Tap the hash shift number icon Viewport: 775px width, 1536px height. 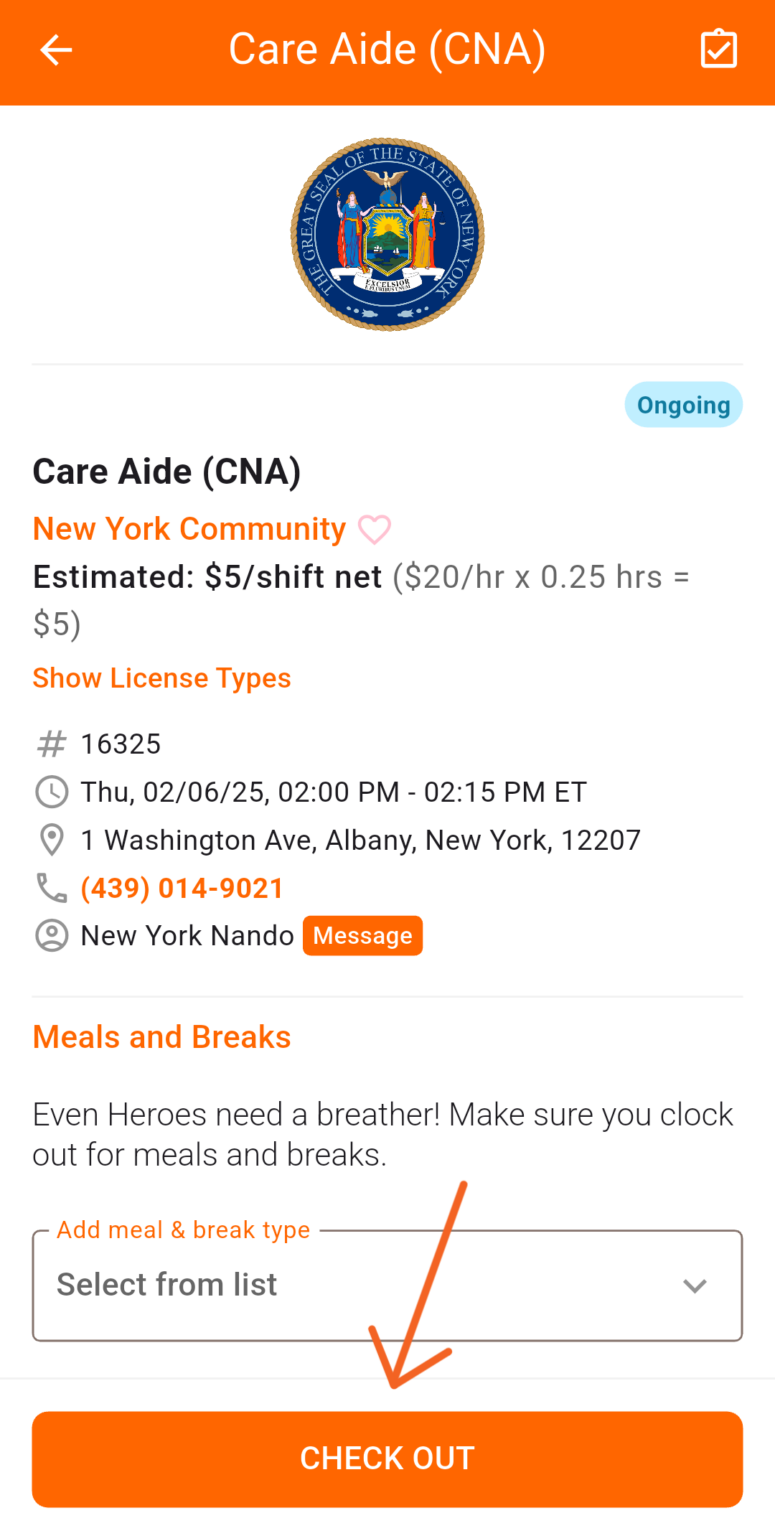tap(51, 744)
